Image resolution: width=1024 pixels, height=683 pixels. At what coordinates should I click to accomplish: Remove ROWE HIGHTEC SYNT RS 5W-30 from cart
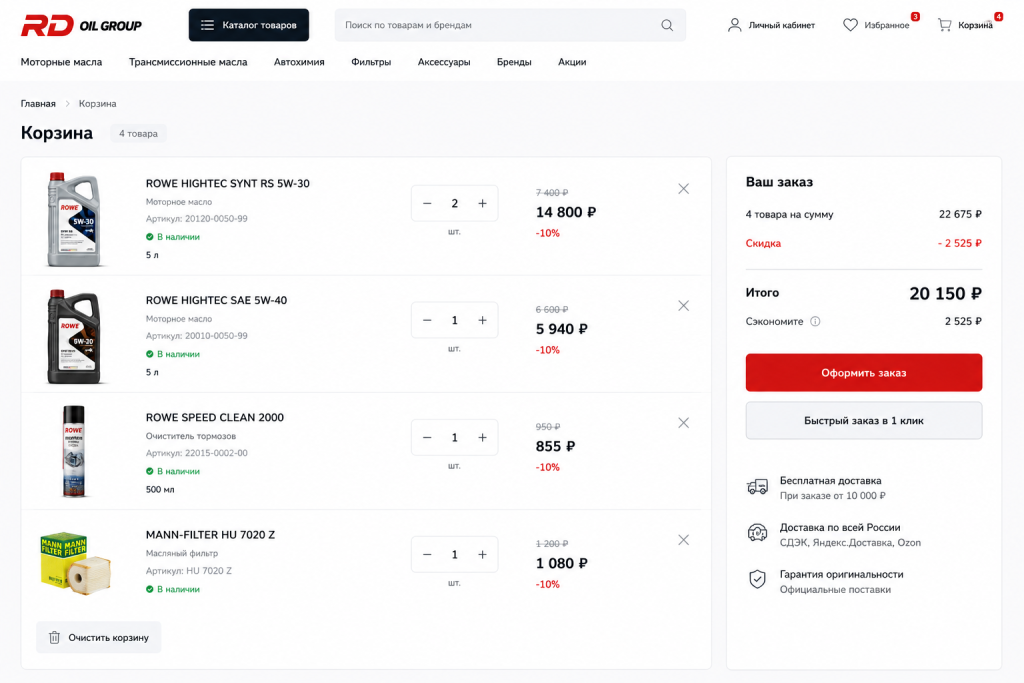(x=683, y=189)
